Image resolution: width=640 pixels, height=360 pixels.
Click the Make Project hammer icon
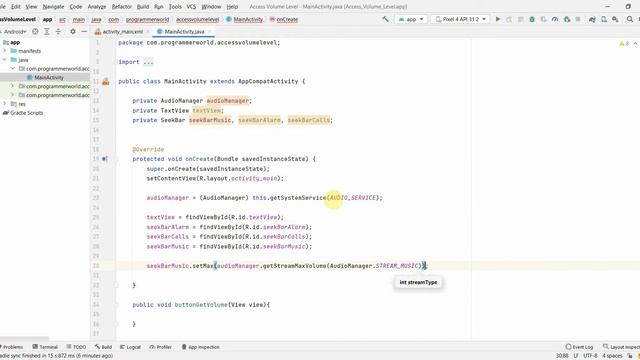pos(385,19)
